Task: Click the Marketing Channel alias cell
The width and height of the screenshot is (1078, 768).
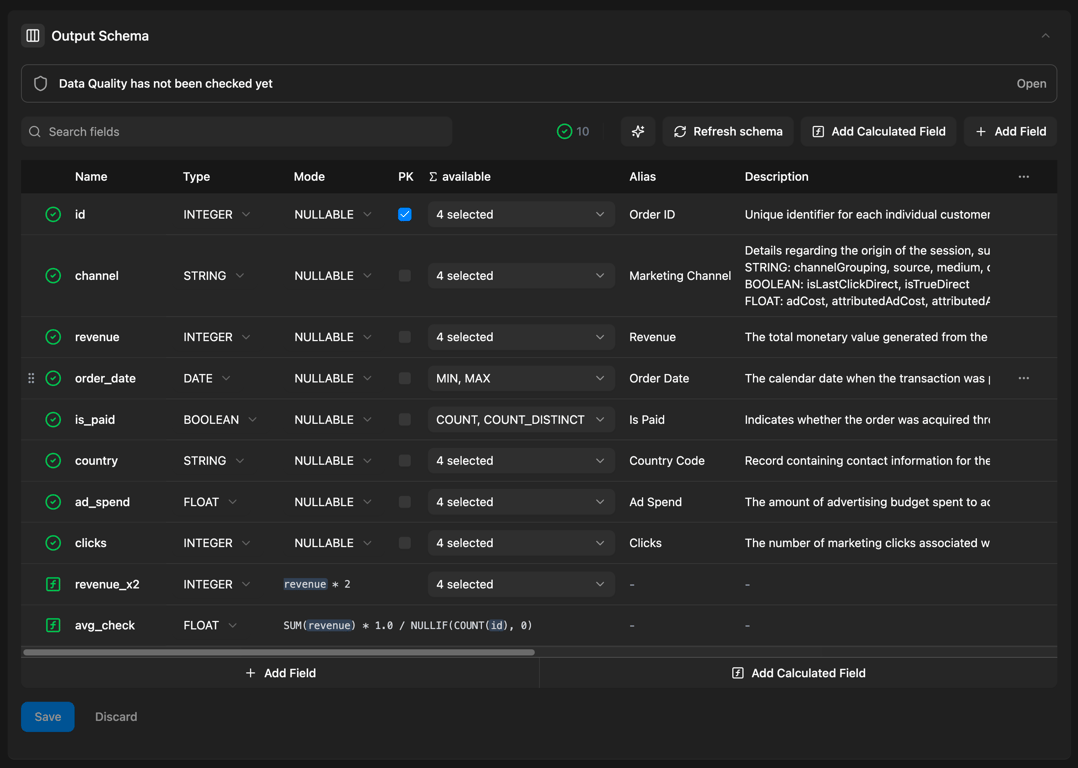Action: click(x=680, y=276)
